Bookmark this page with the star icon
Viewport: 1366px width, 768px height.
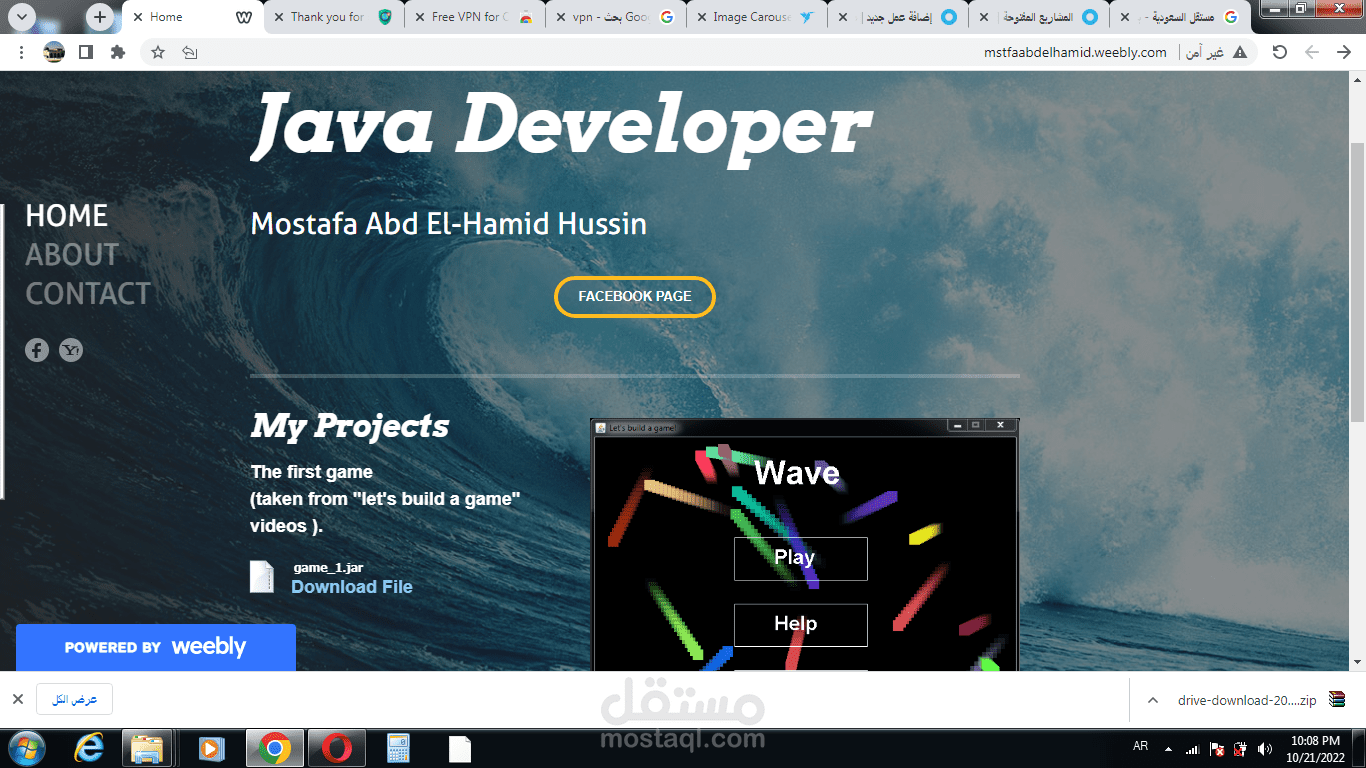pos(158,52)
